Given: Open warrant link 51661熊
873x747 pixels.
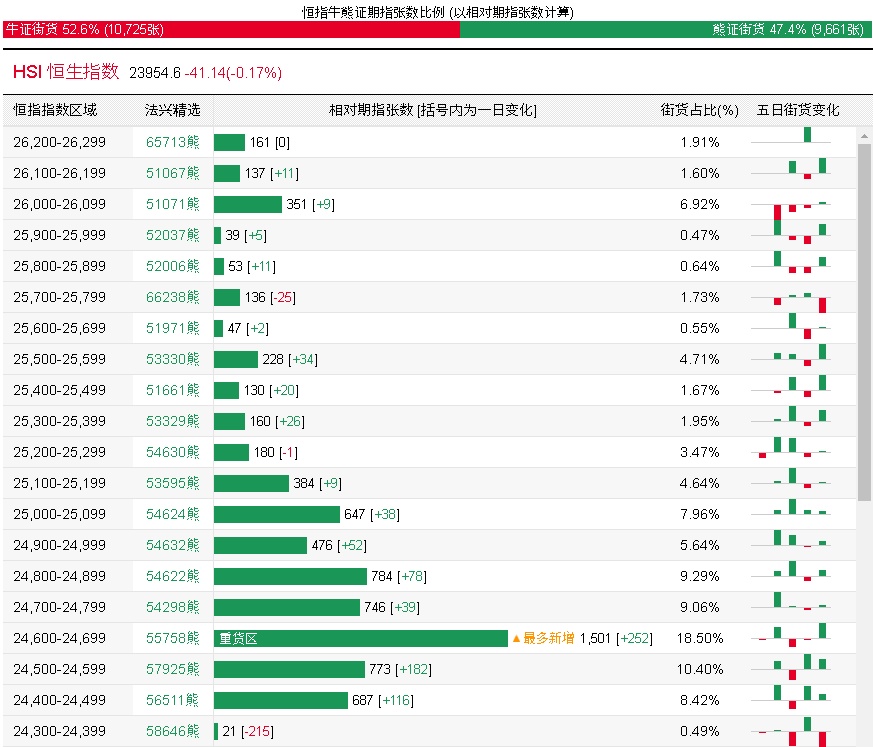Looking at the screenshot, I should 173,390.
